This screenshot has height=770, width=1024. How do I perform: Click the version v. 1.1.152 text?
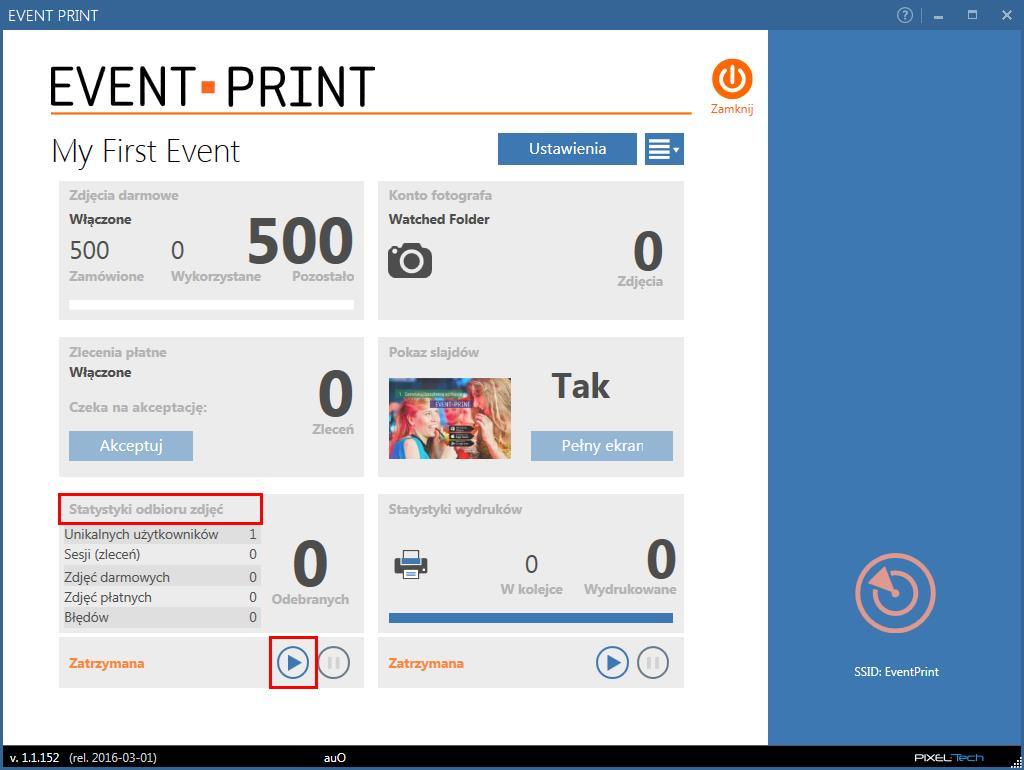(x=35, y=758)
